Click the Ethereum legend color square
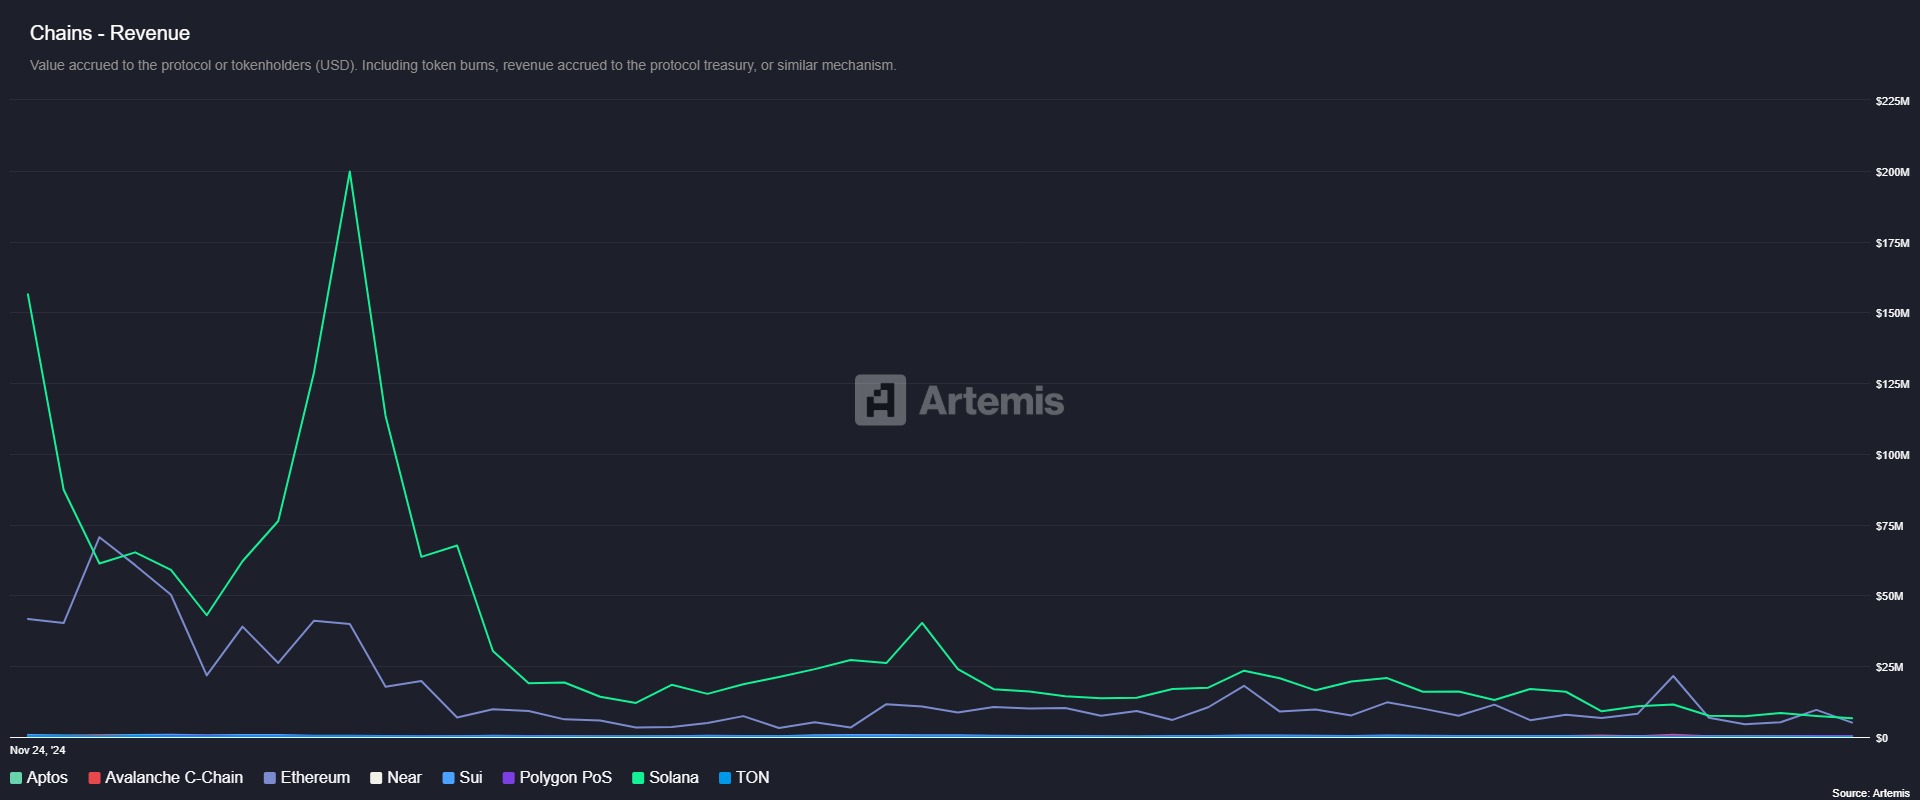Viewport: 1920px width, 800px height. pyautogui.click(x=270, y=778)
